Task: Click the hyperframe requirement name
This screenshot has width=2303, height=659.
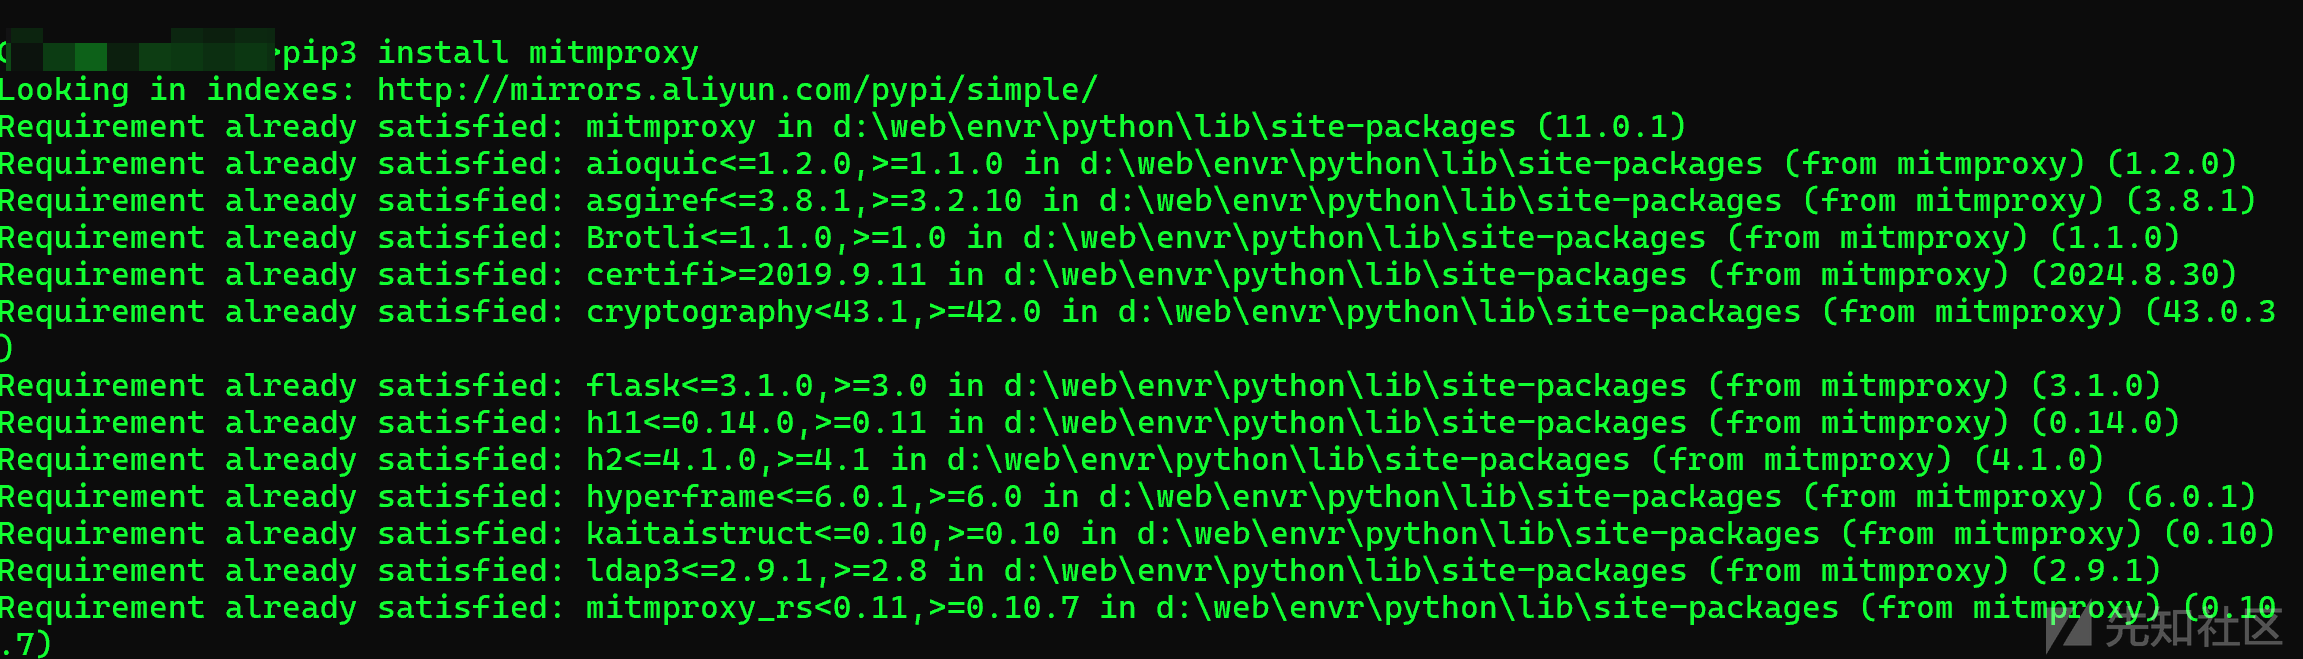Action: click(x=680, y=497)
